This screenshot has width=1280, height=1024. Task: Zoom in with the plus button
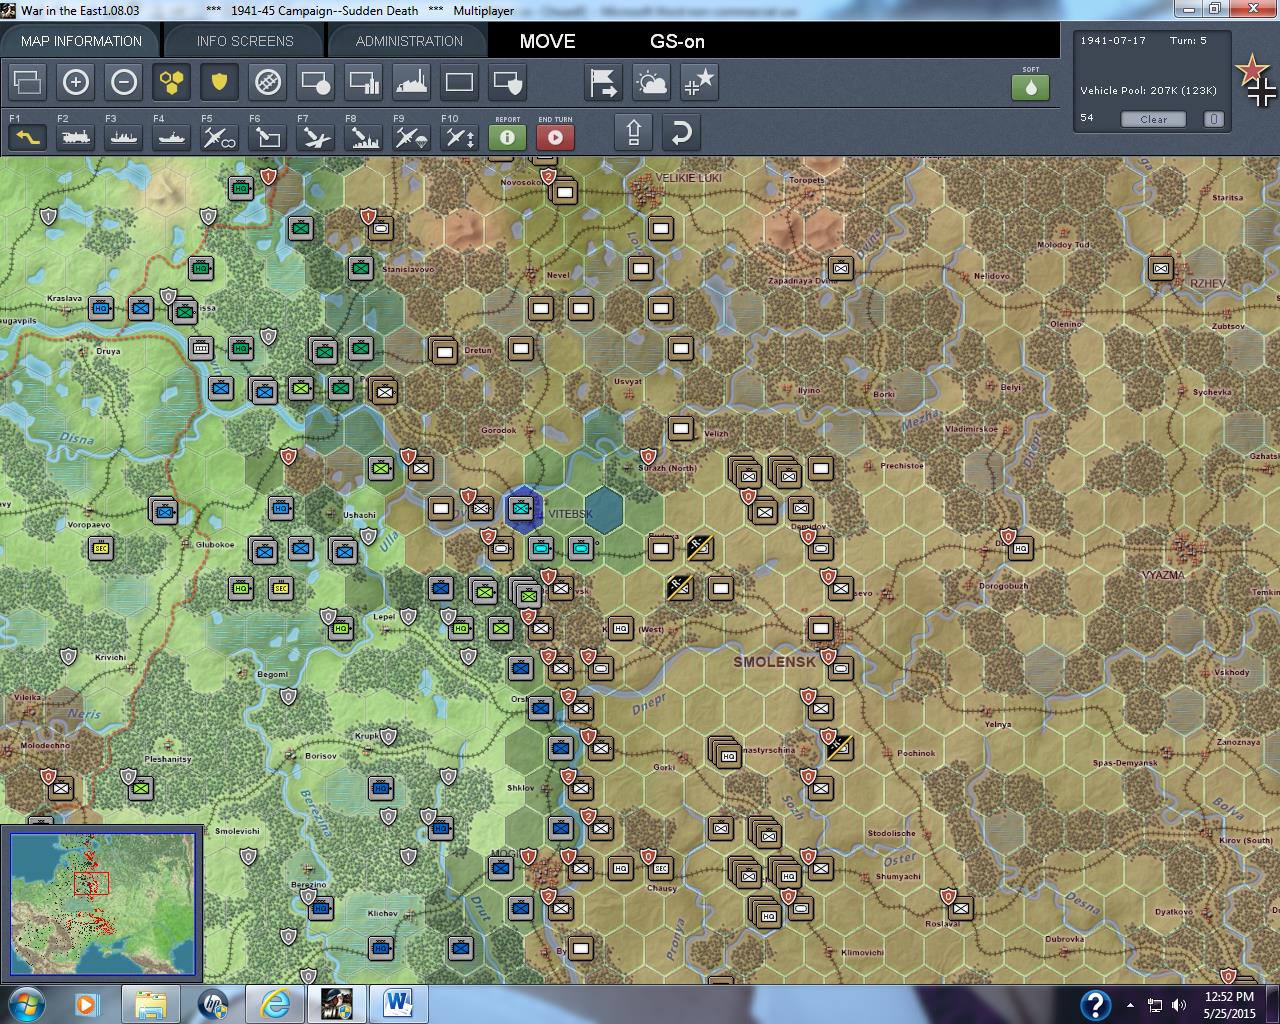point(76,82)
